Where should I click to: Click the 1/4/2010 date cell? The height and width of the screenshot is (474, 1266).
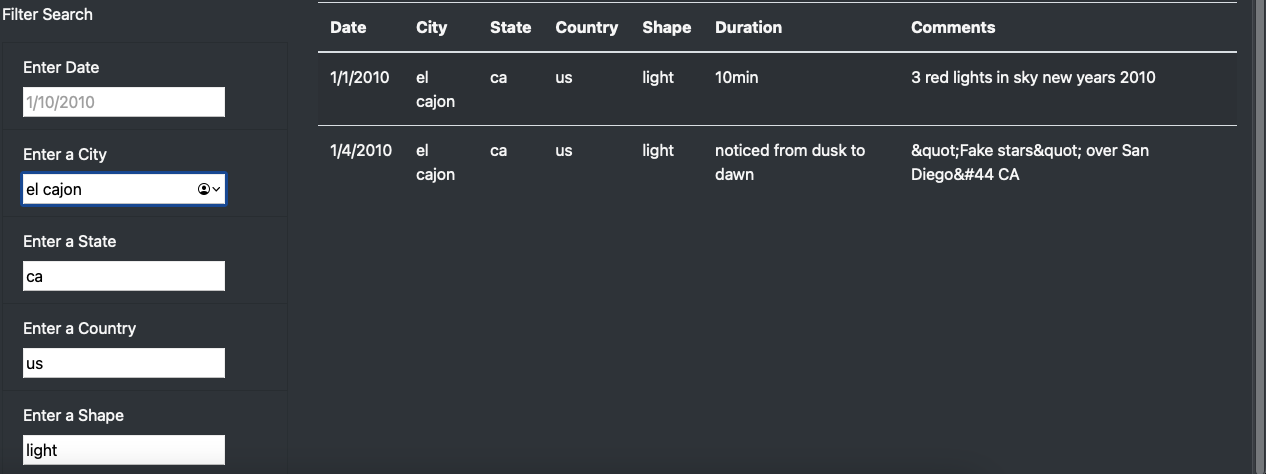click(360, 150)
